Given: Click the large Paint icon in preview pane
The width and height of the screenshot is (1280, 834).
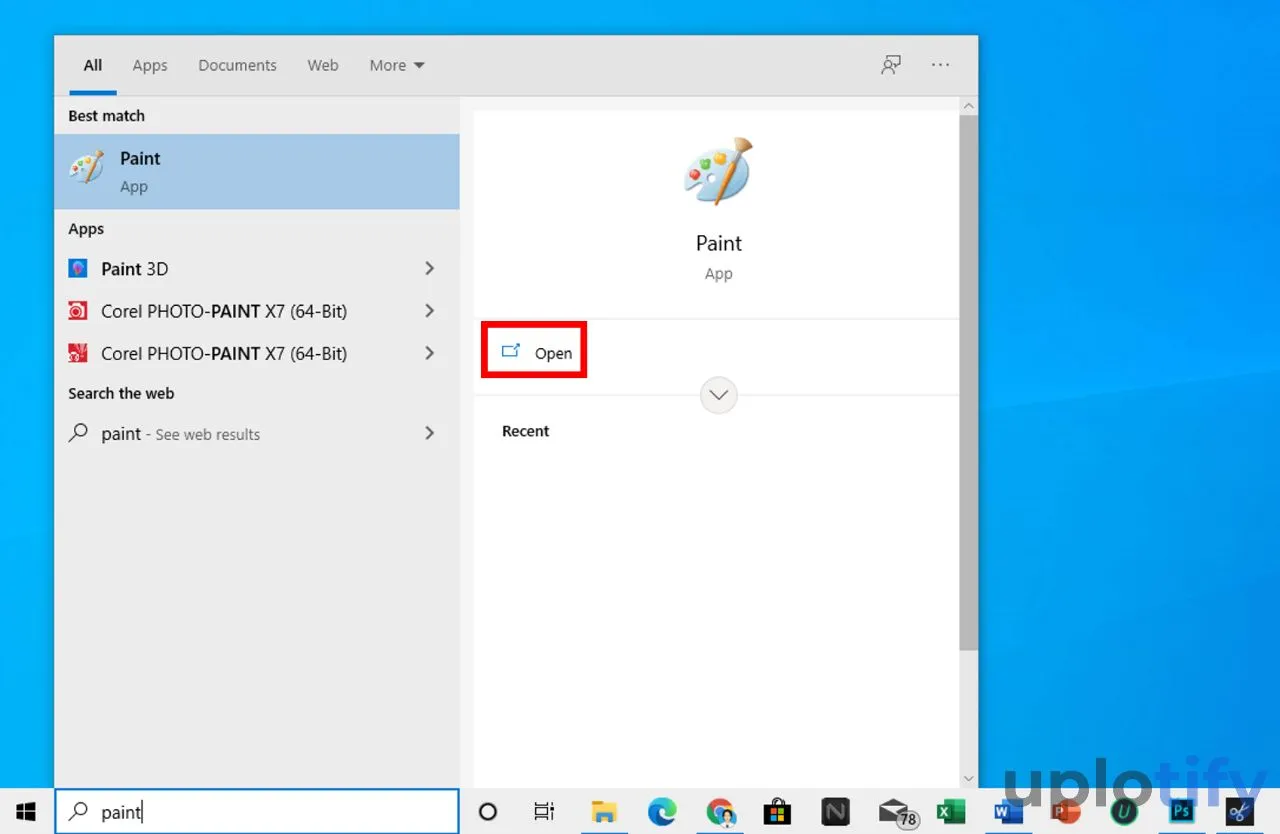Looking at the screenshot, I should coord(718,171).
